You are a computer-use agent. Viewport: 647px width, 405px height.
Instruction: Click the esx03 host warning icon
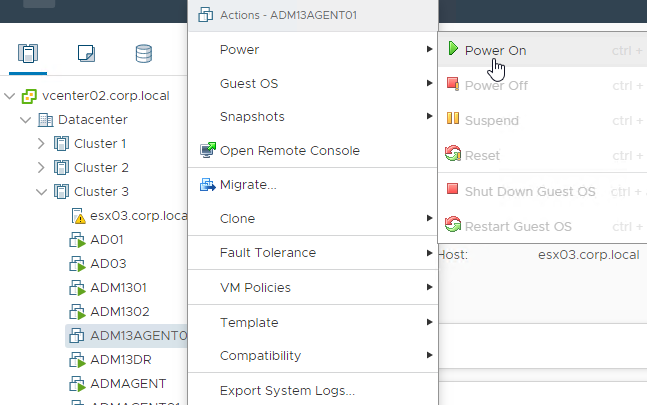coord(78,216)
